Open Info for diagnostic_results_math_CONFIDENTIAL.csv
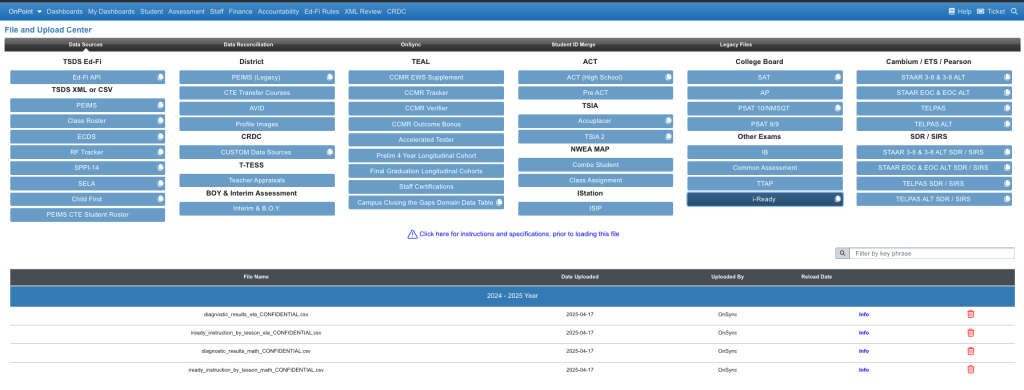This screenshot has width=1024, height=390. (863, 351)
